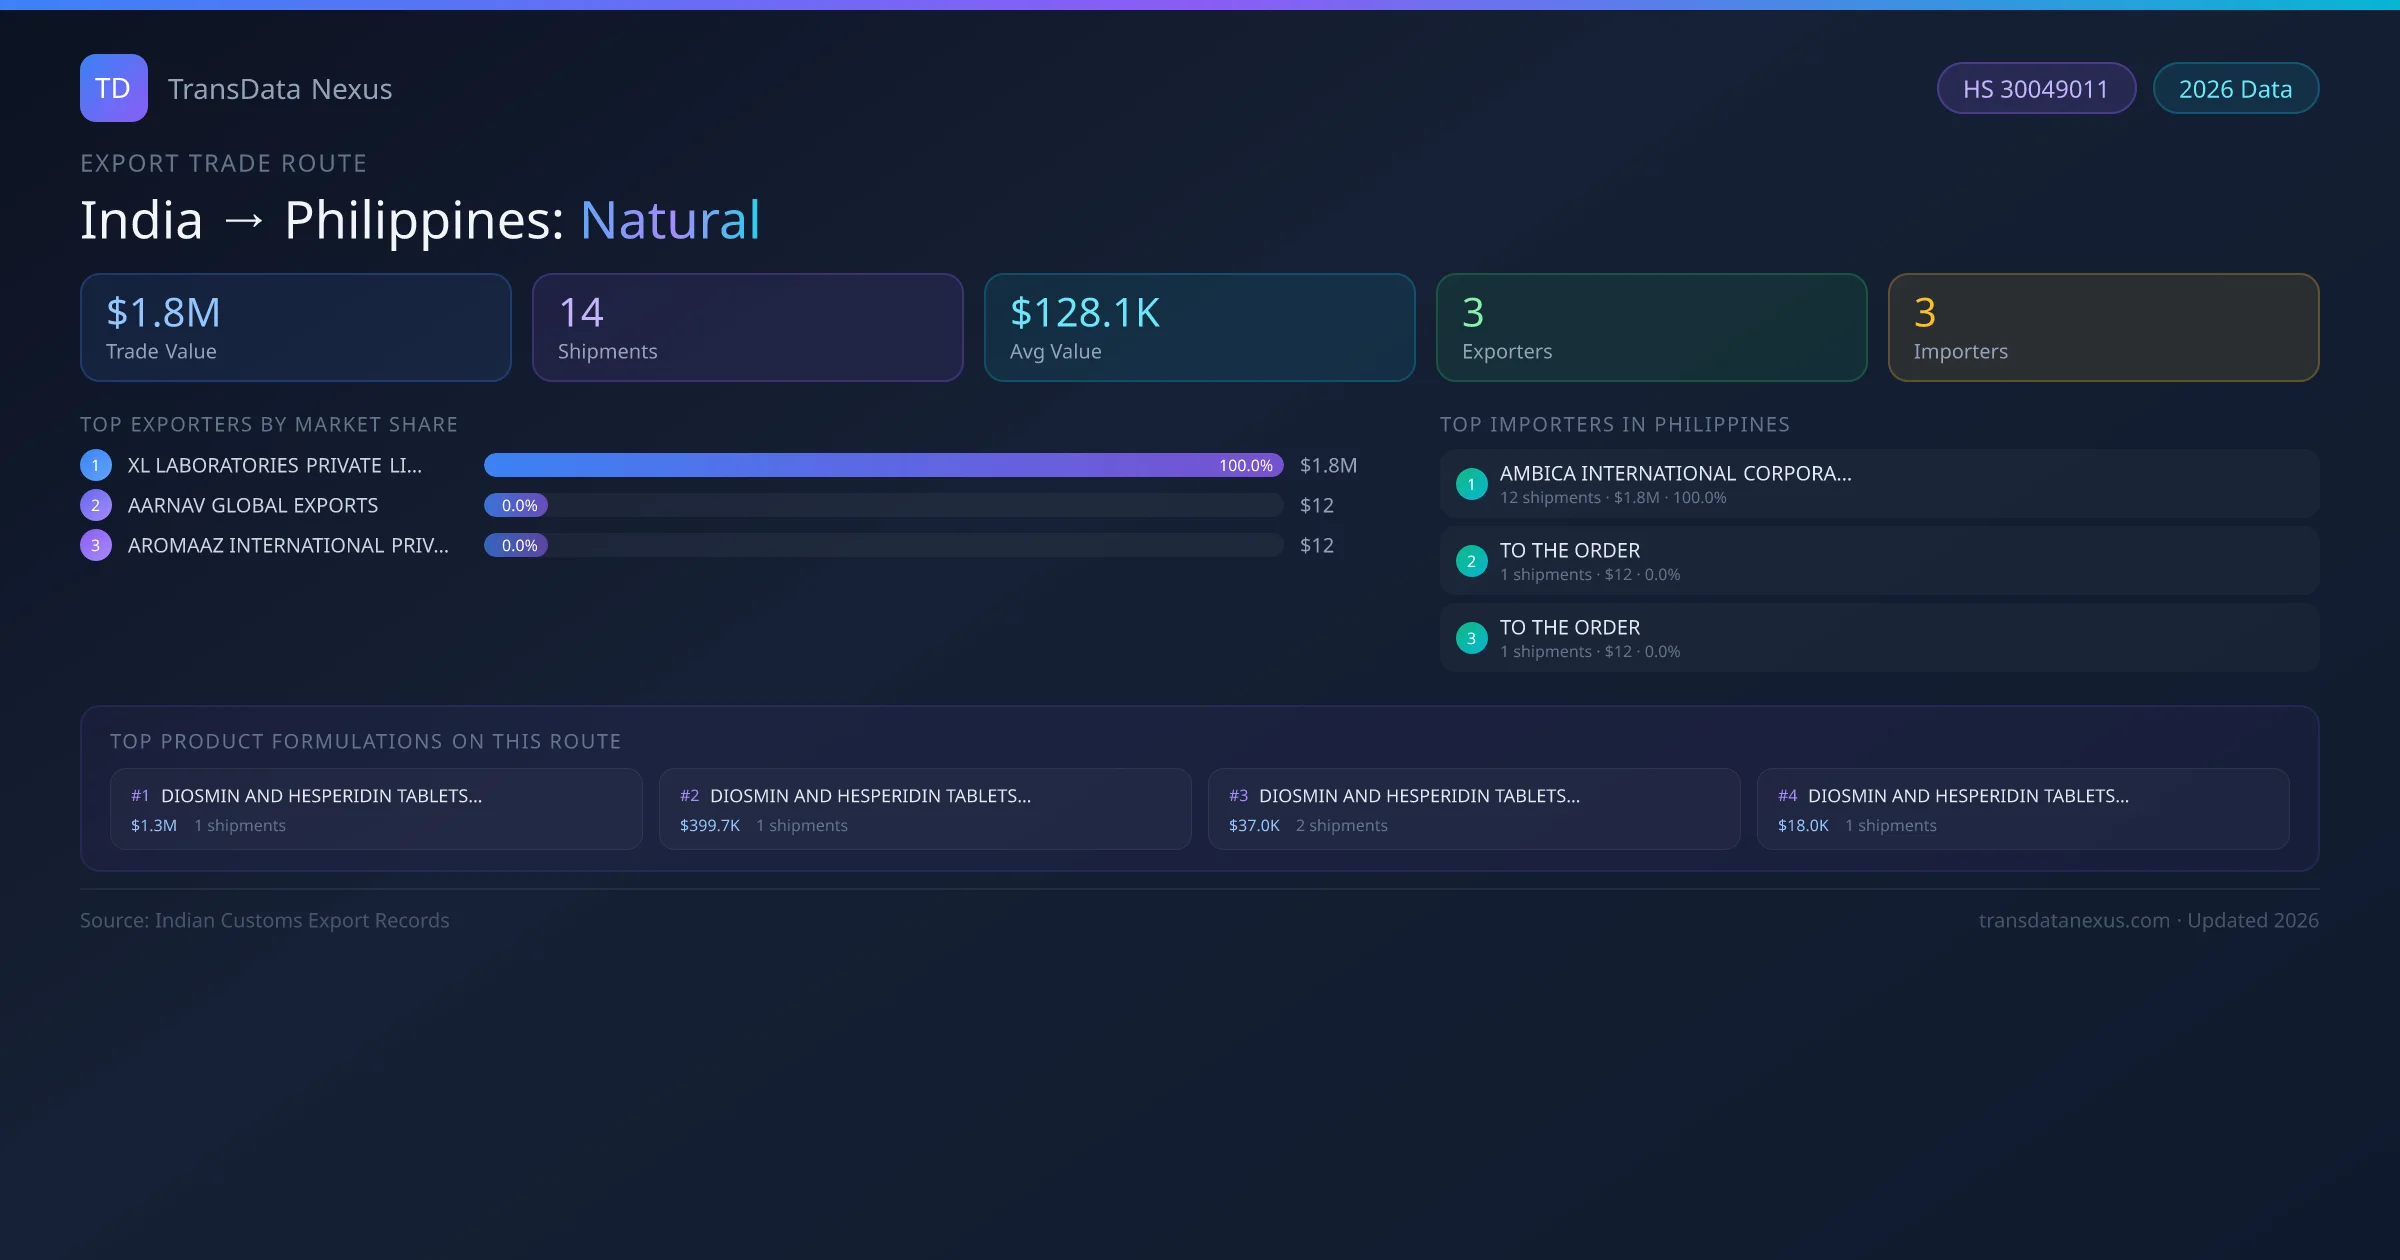
Task: Click the HS 30049011 tag
Action: (2035, 89)
